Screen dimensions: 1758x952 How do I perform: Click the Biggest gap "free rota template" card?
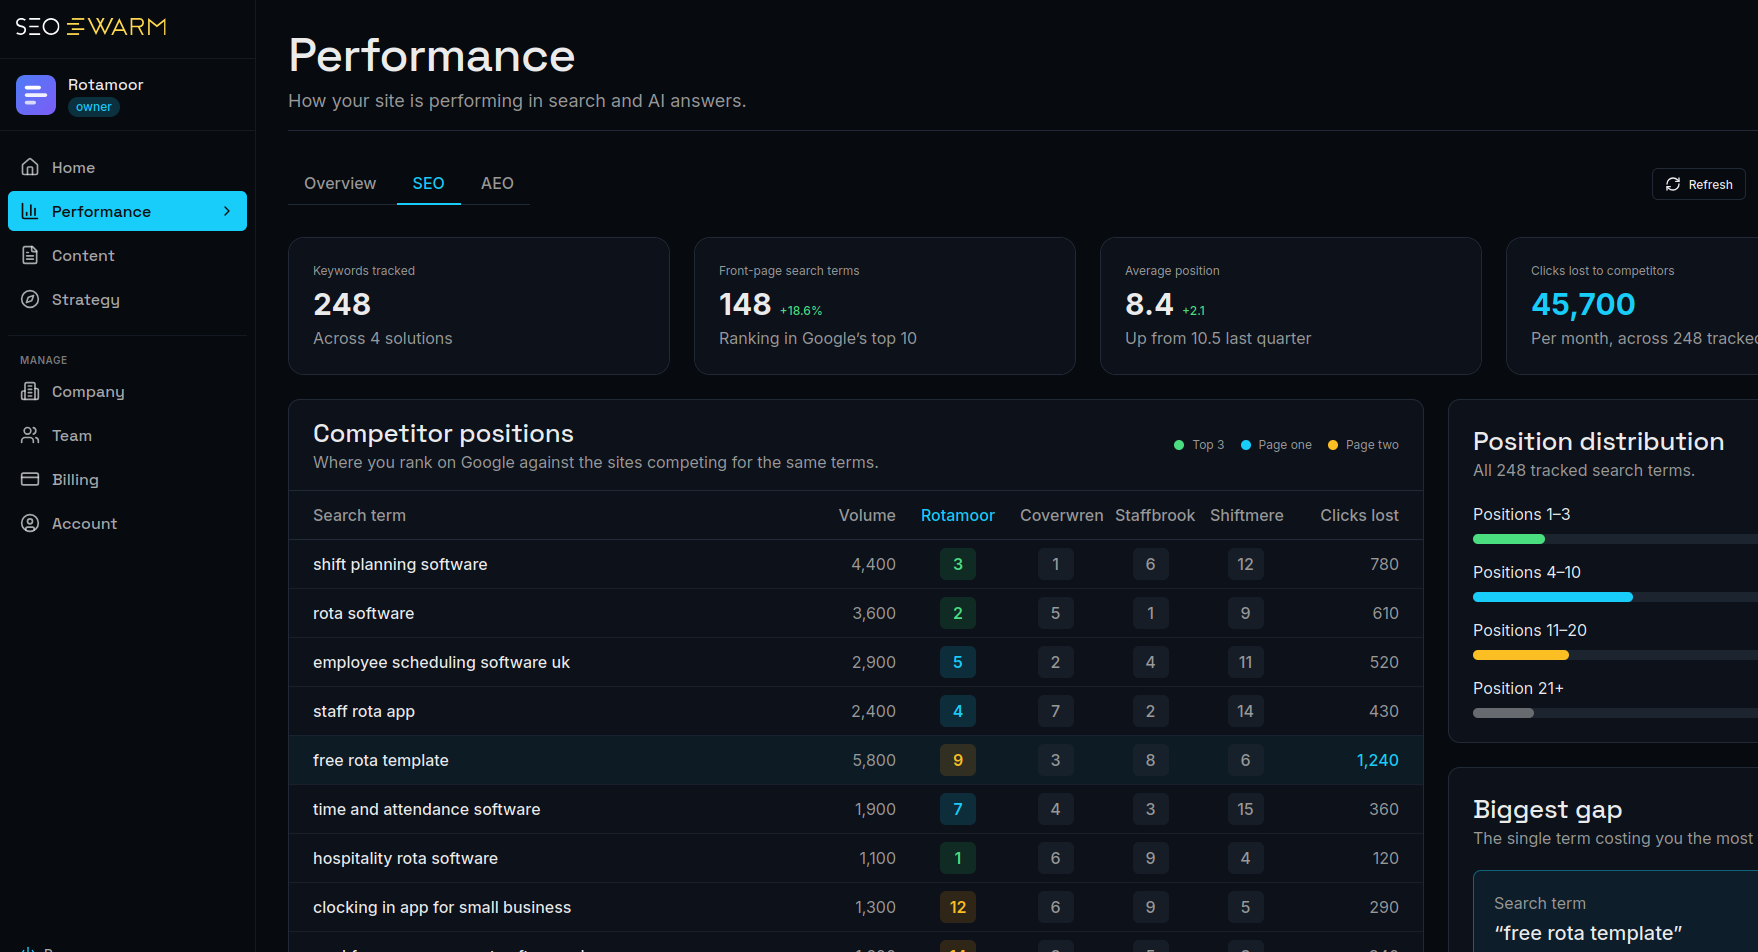[x=1615, y=911]
